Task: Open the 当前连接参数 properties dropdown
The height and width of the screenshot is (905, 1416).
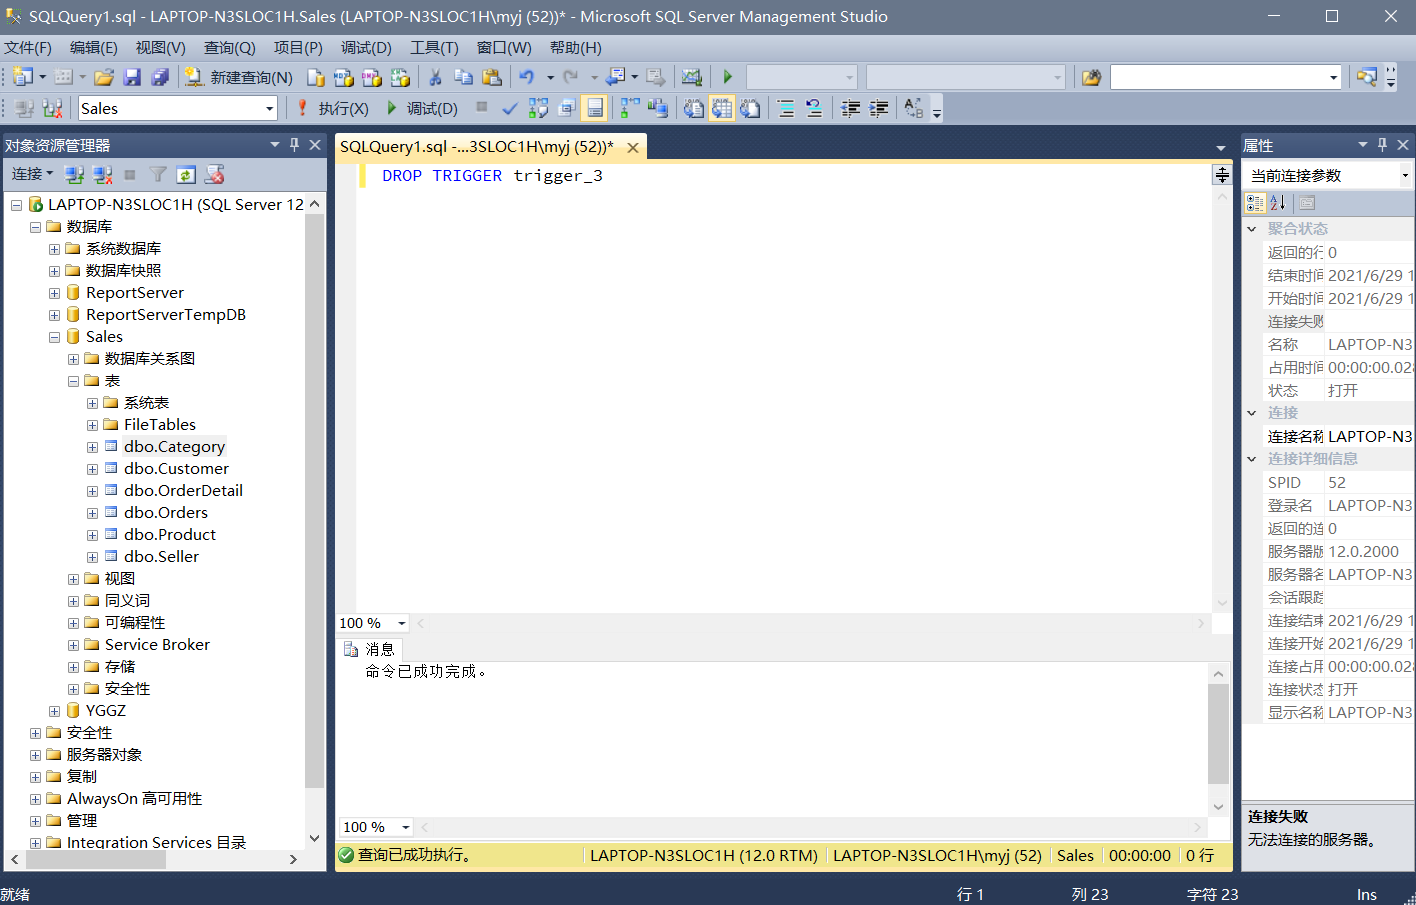Action: point(1404,176)
